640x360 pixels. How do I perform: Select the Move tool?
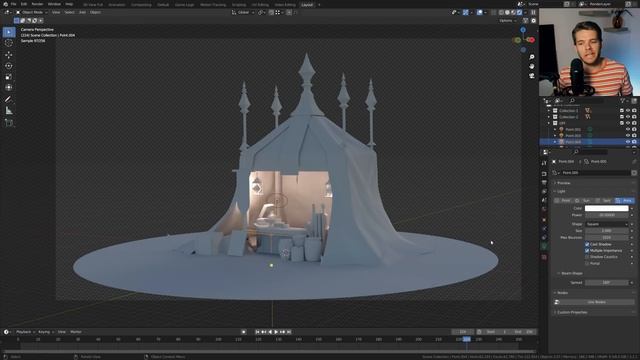9,55
